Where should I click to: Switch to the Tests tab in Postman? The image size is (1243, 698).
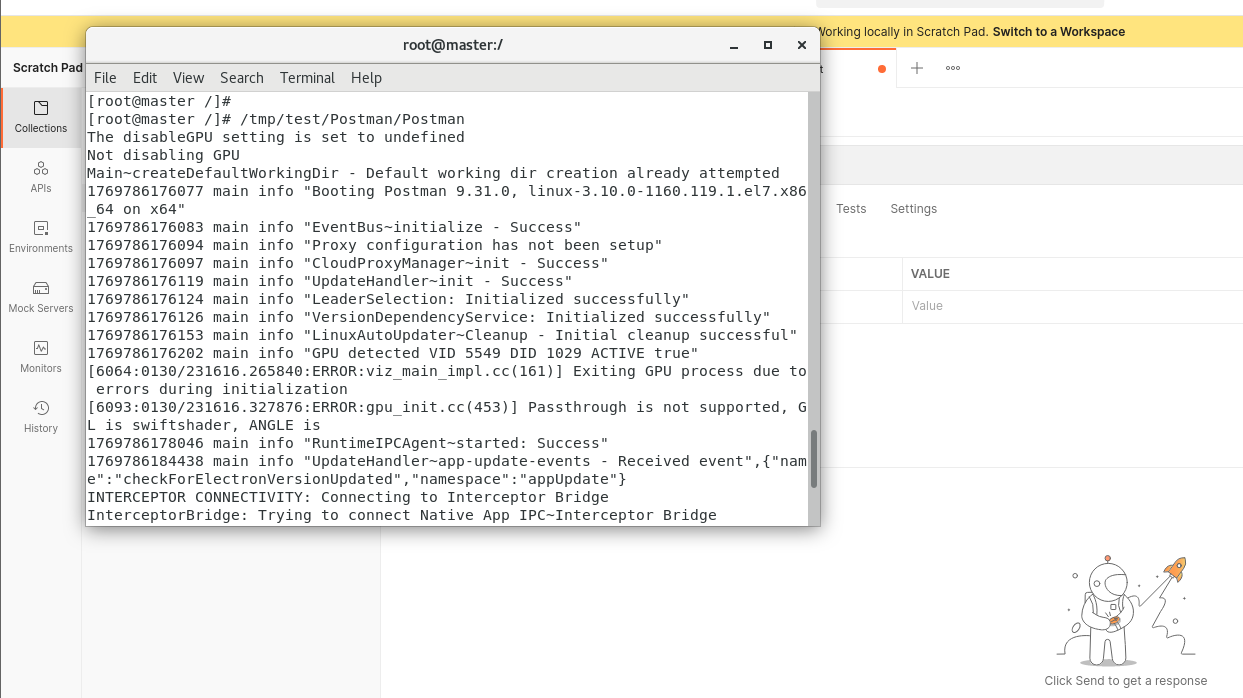point(851,209)
